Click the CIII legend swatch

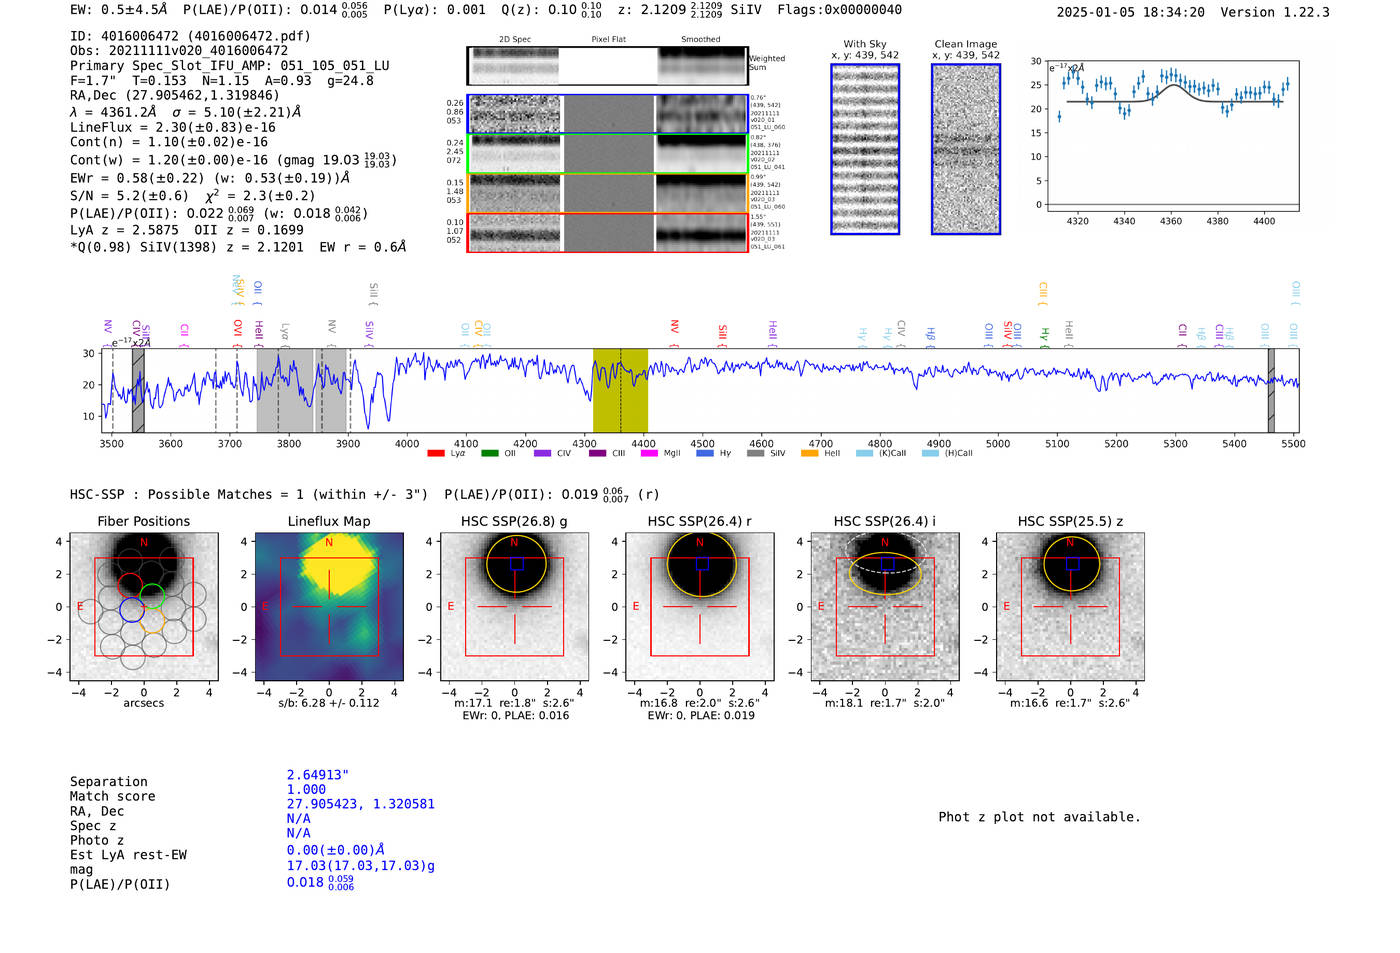click(598, 454)
